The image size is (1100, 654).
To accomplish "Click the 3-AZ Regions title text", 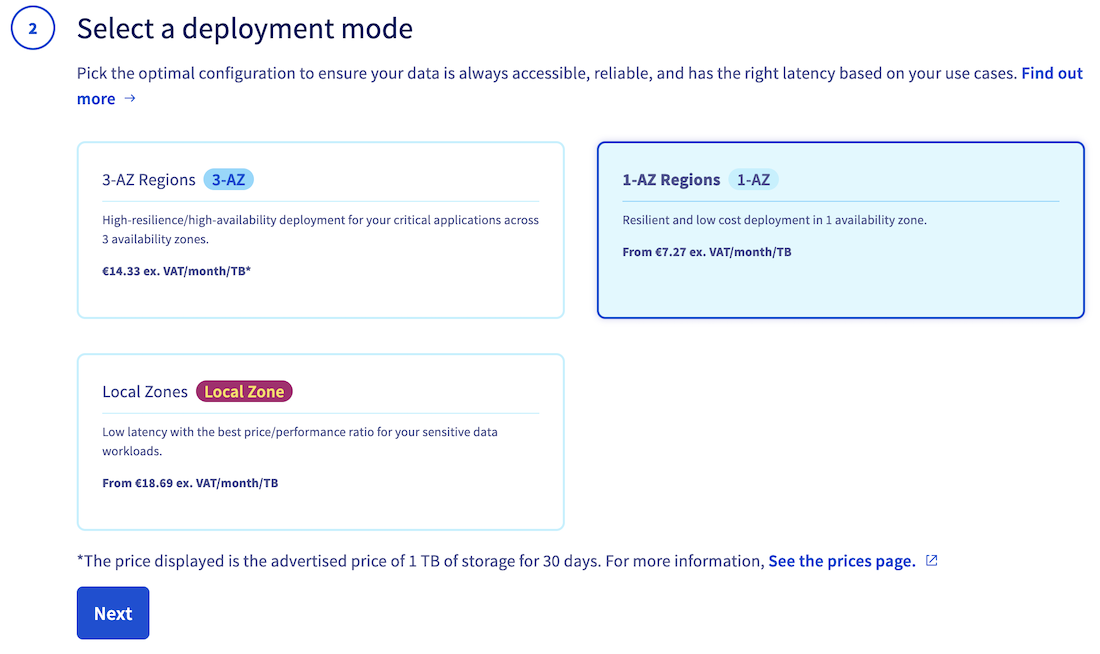I will coord(149,180).
